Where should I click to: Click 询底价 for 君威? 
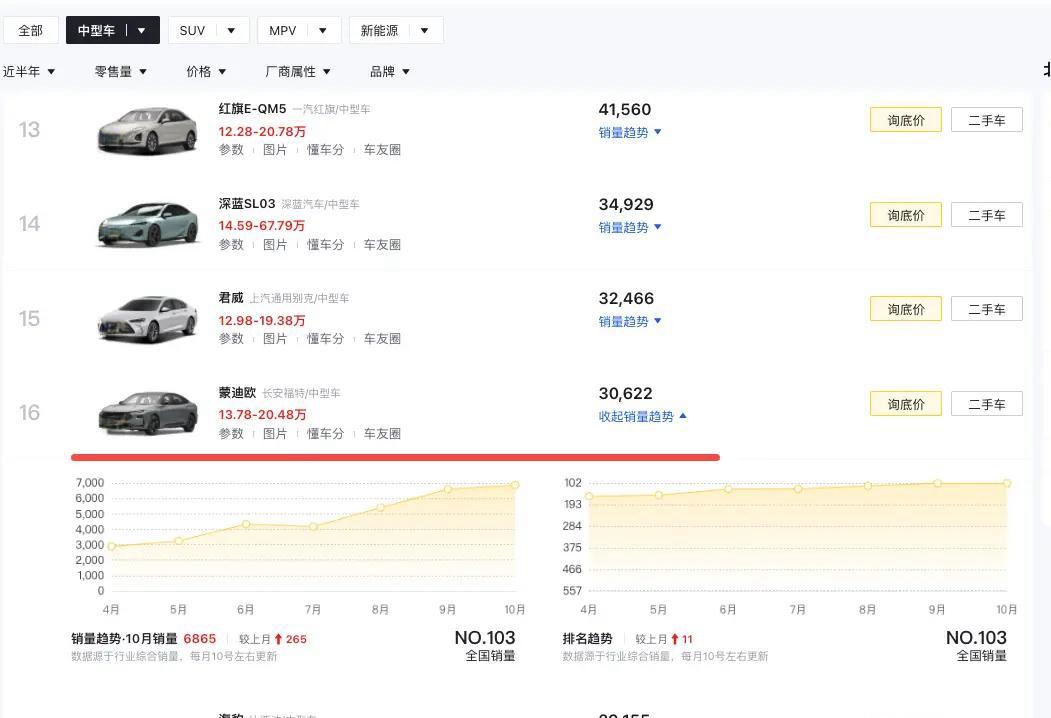(906, 309)
